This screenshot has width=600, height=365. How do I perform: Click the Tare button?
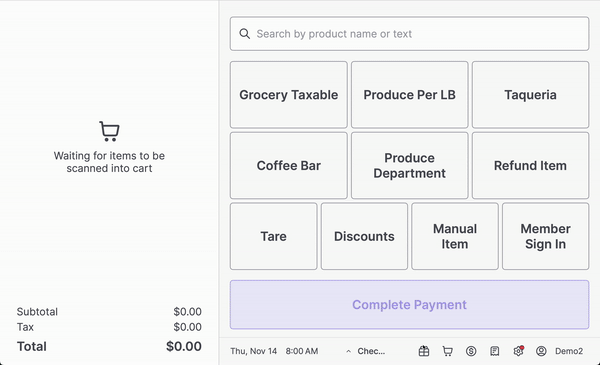(x=274, y=236)
